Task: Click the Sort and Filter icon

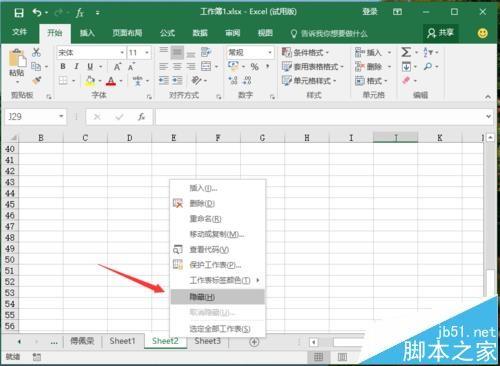Action: click(428, 52)
